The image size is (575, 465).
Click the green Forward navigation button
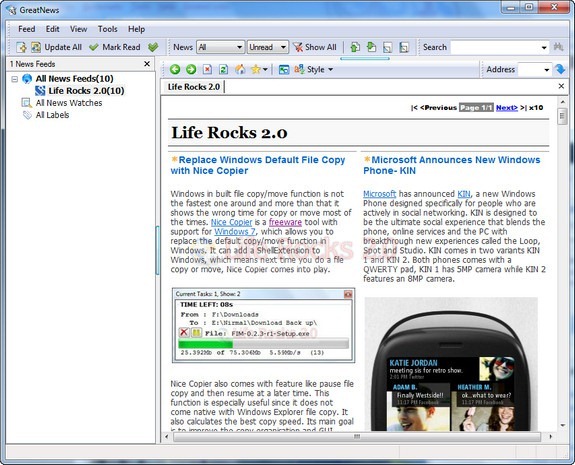(x=191, y=69)
